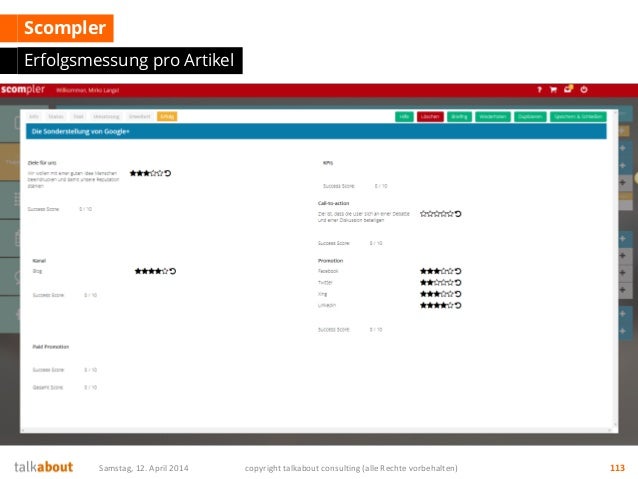Click the Kanal section heading
The image size is (638, 479).
click(39, 260)
